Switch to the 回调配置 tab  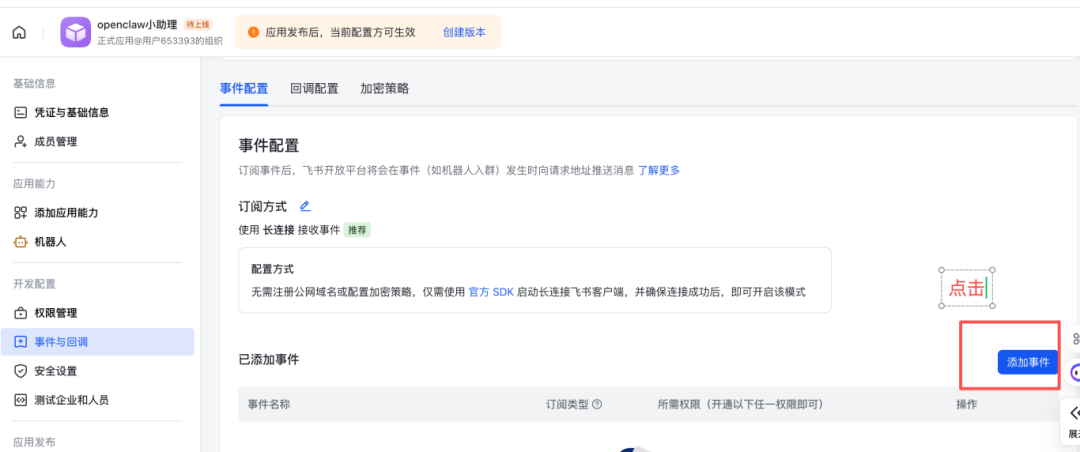[x=314, y=88]
